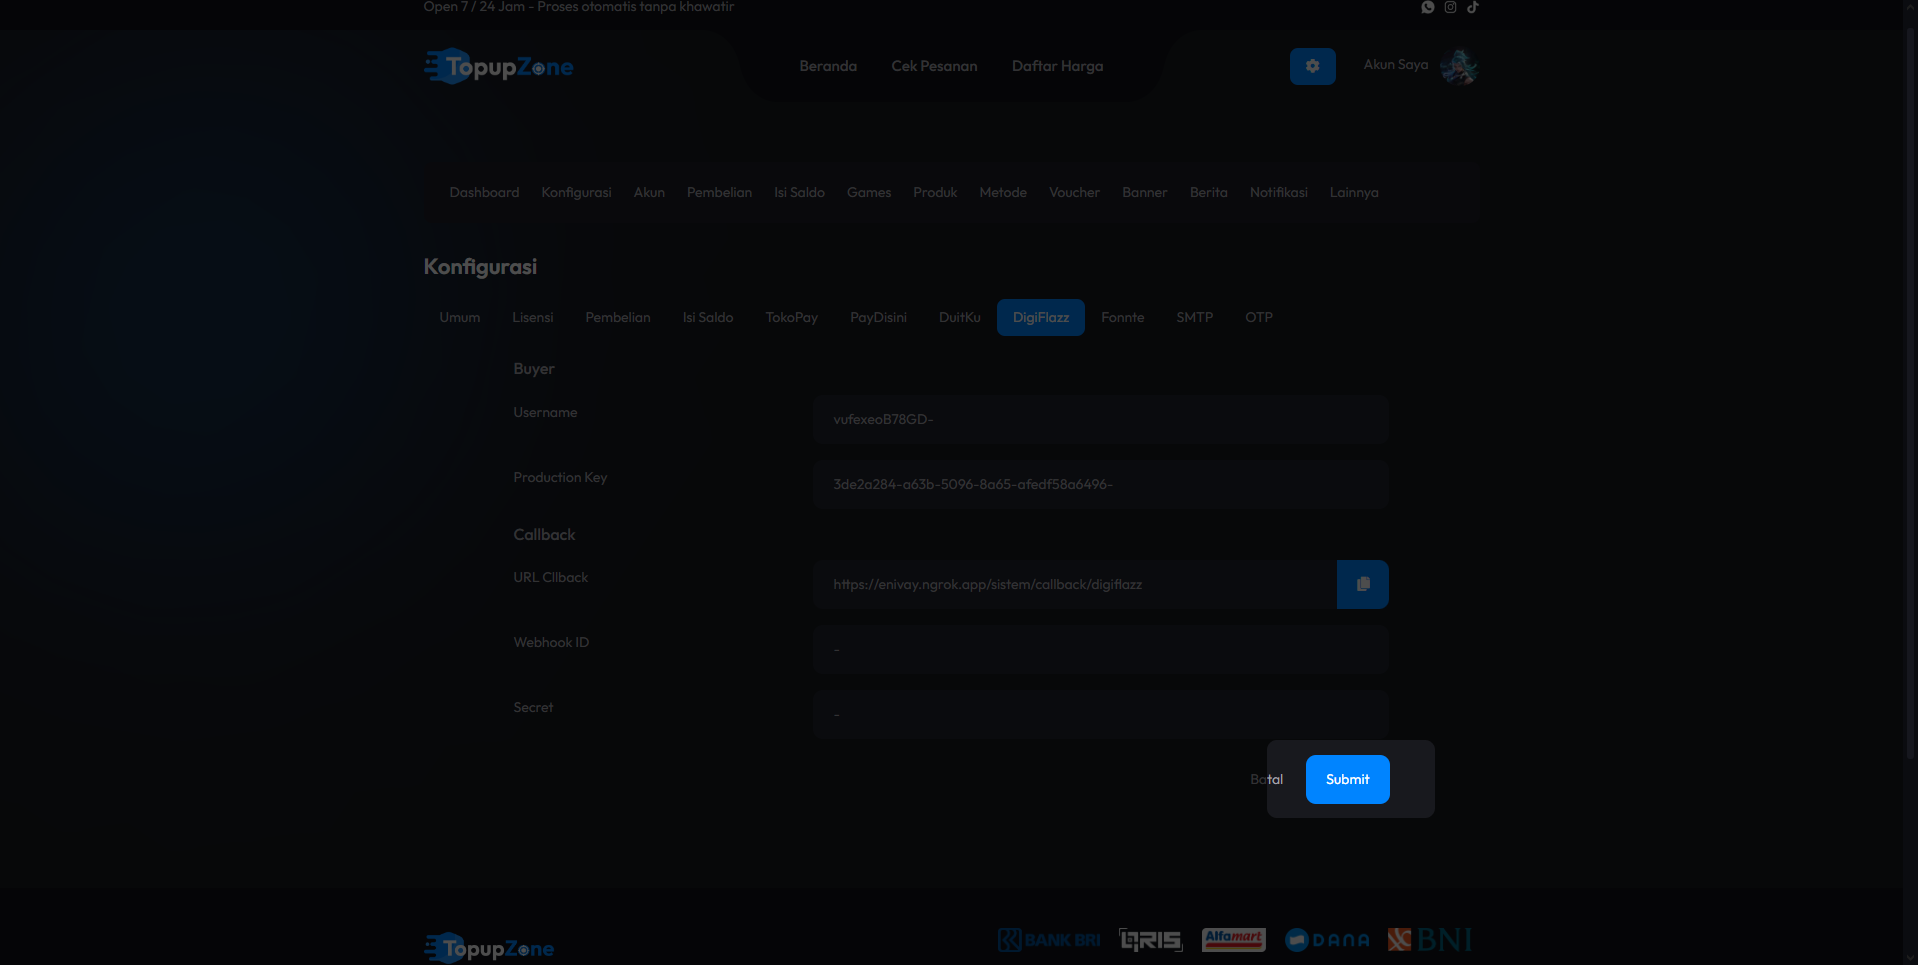Open the Akun admin menu

(649, 192)
